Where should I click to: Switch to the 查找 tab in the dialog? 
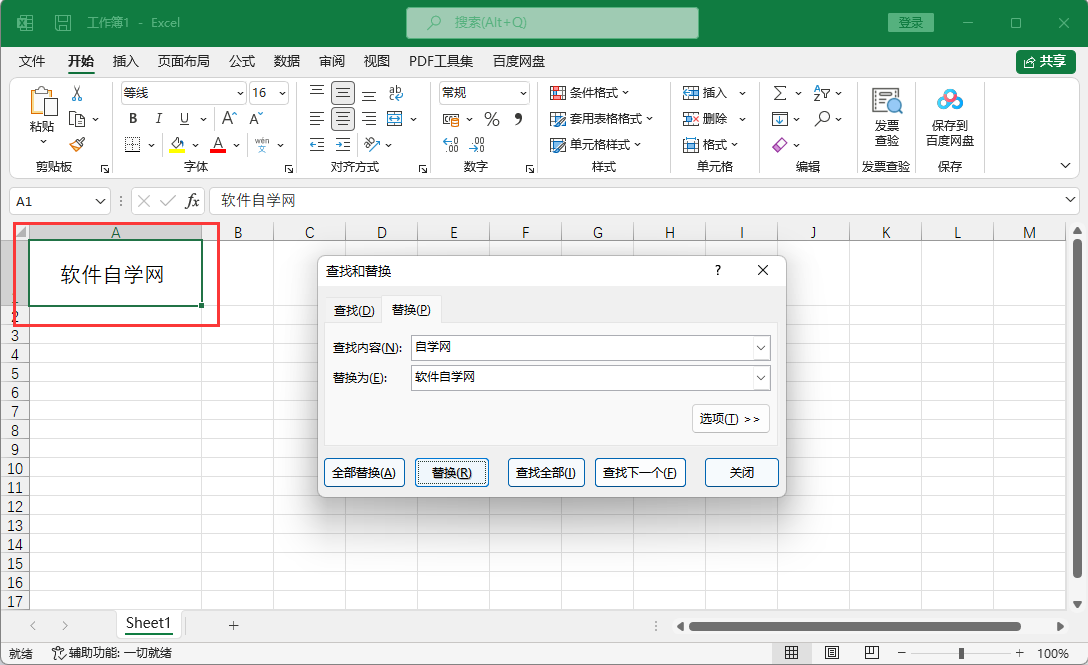click(x=353, y=310)
